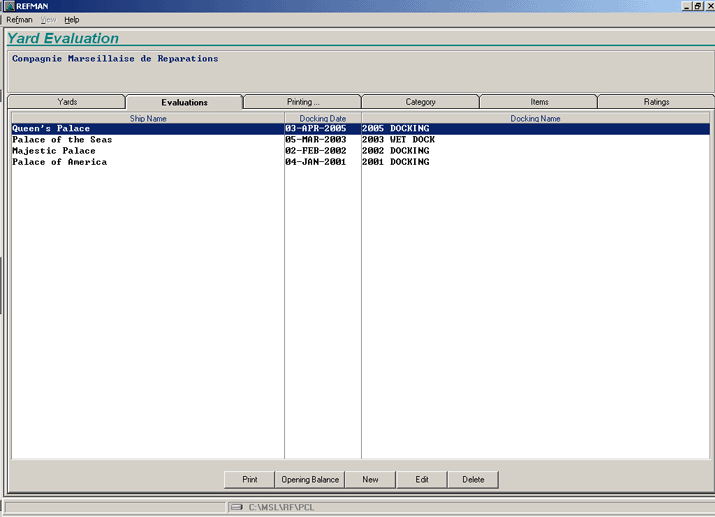
Task: Select the Palace of the Seas row
Action: [62, 140]
